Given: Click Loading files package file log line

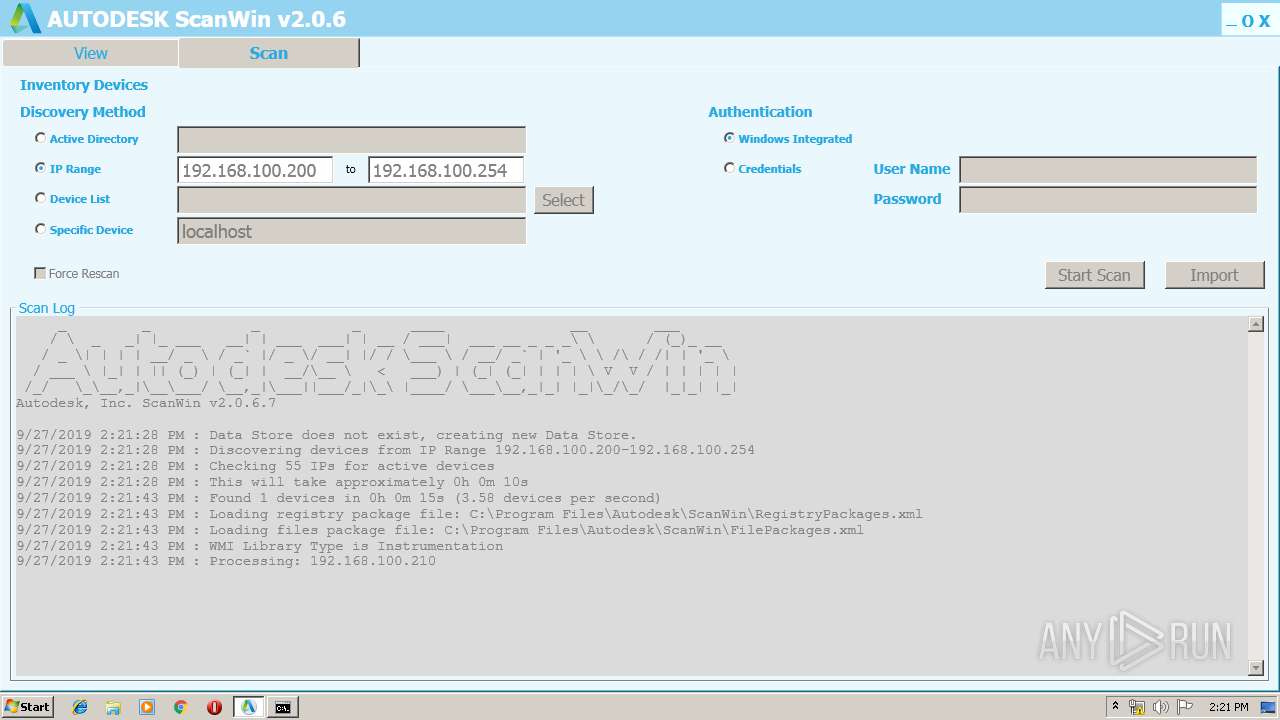Looking at the screenshot, I should click(440, 530).
